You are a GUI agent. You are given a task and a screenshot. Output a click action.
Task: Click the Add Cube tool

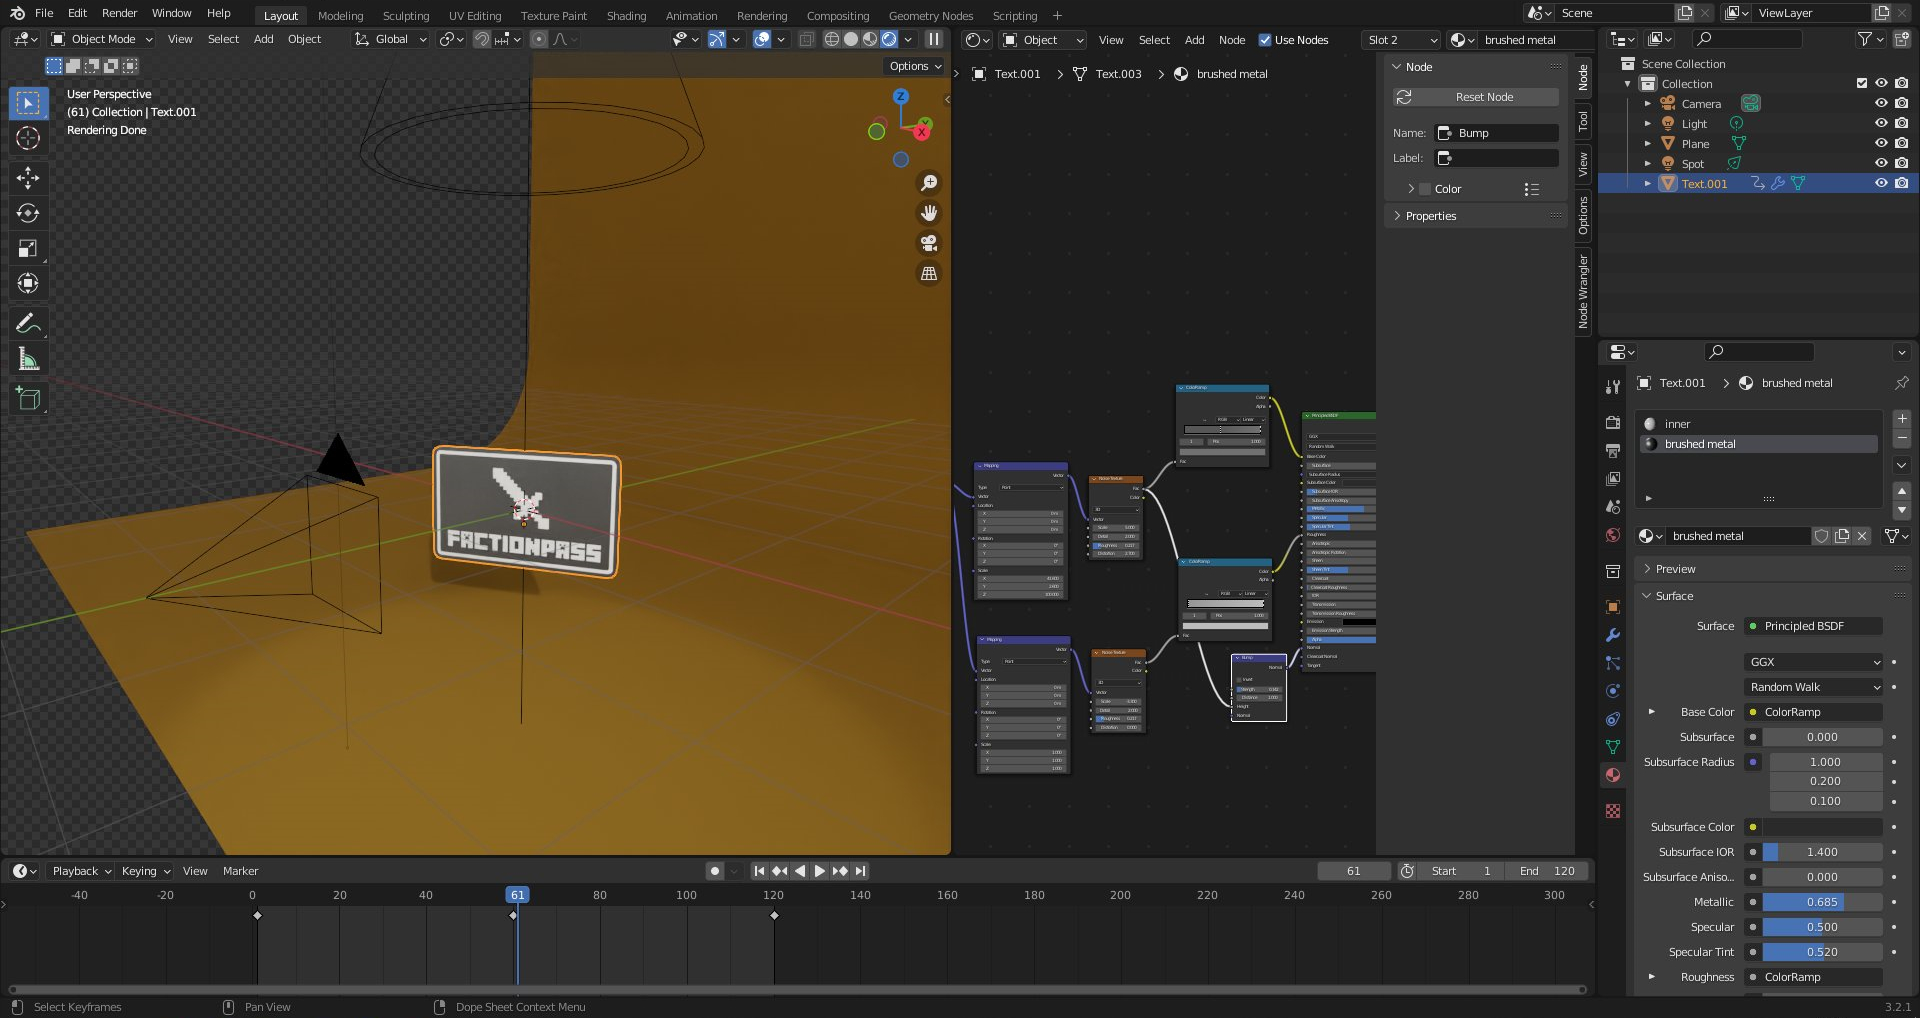pyautogui.click(x=28, y=398)
